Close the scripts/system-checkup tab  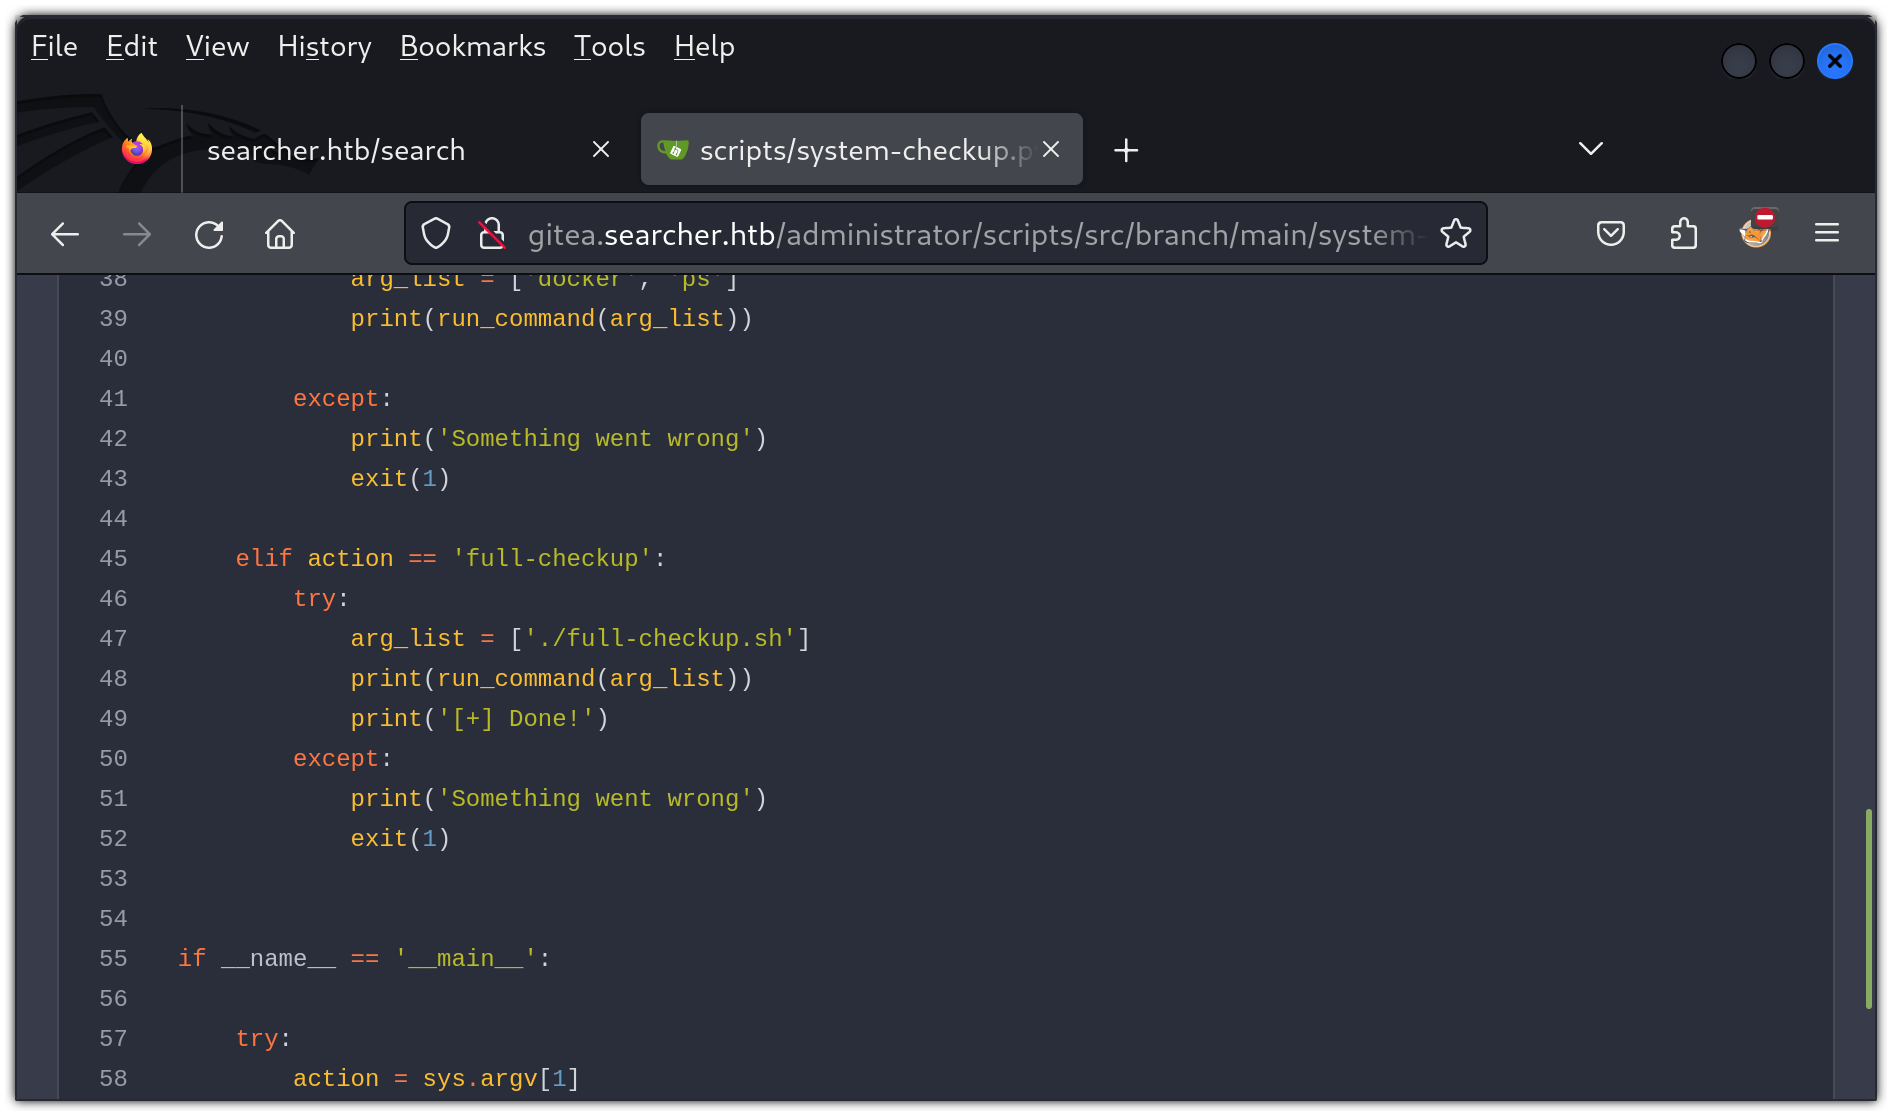(1051, 149)
